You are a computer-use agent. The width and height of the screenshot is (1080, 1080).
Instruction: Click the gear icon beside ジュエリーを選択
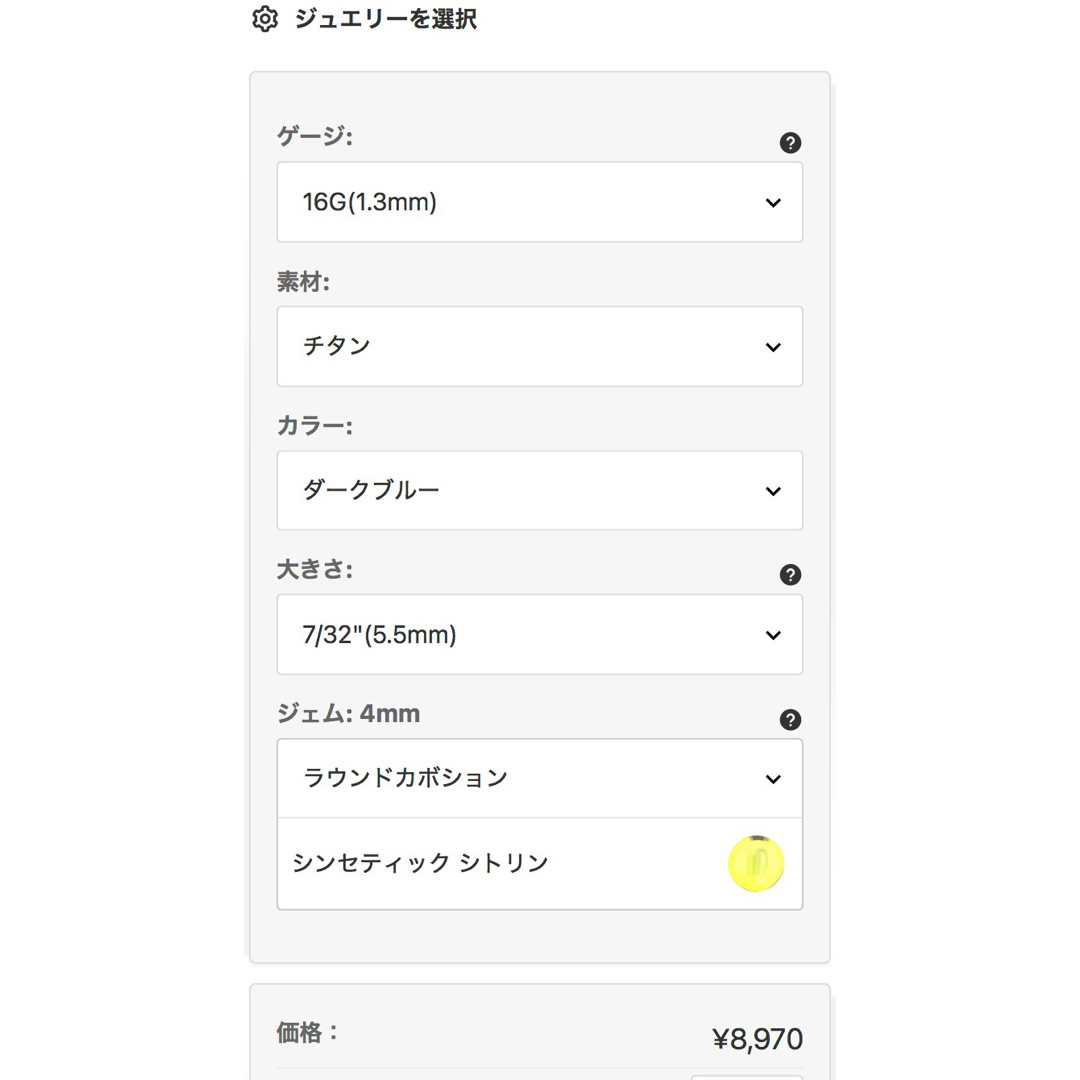pos(265,19)
